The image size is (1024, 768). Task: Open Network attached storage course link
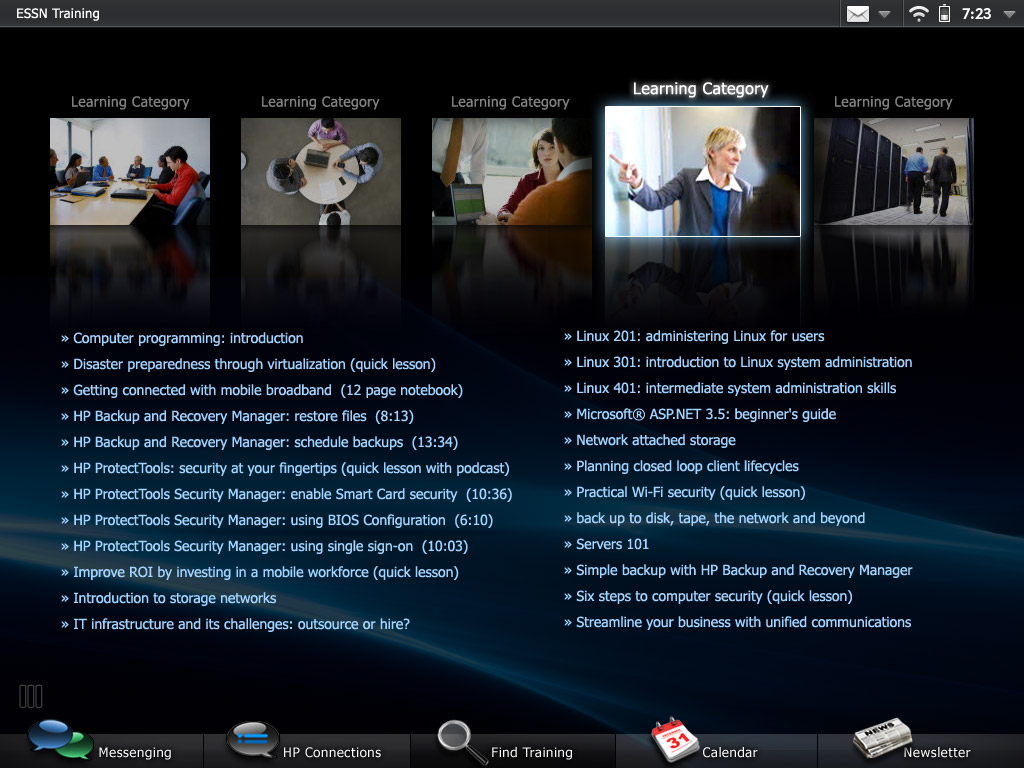(x=655, y=440)
